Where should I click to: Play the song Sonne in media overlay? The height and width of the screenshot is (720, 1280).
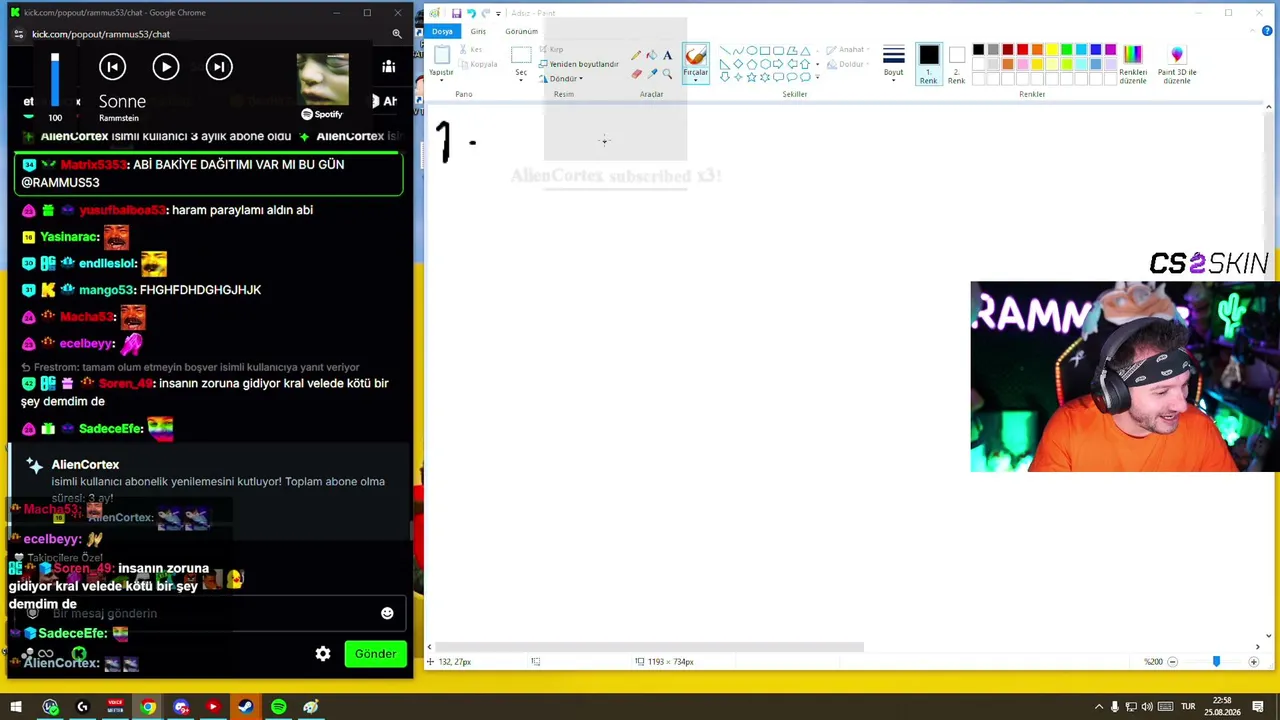coord(166,67)
